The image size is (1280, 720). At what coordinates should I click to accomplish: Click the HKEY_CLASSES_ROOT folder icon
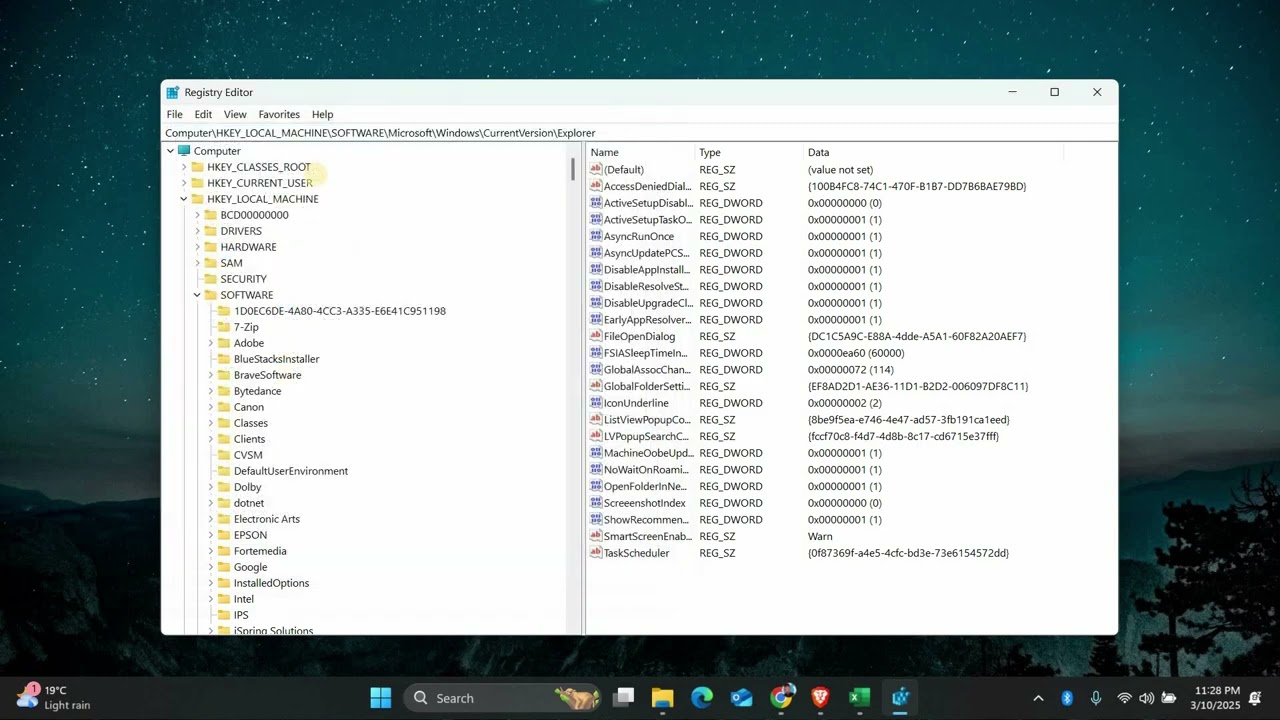coord(197,167)
